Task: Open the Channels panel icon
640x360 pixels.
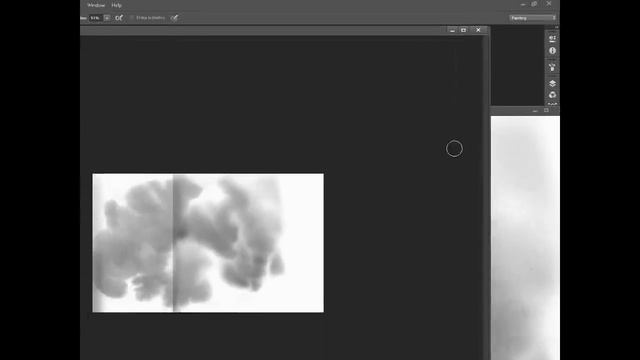Action: [552, 95]
